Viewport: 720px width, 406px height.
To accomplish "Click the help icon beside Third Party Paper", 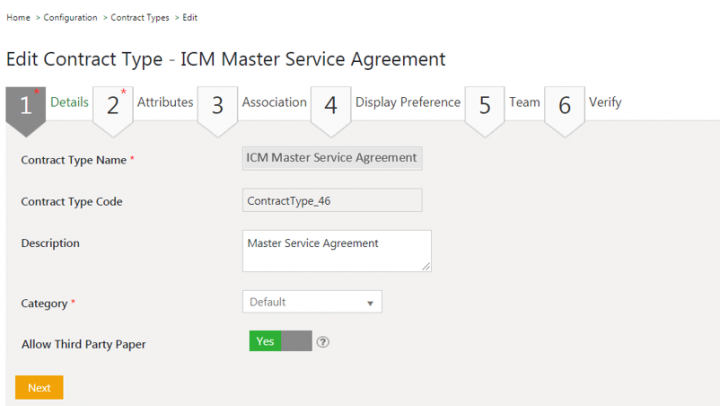I will [x=323, y=342].
